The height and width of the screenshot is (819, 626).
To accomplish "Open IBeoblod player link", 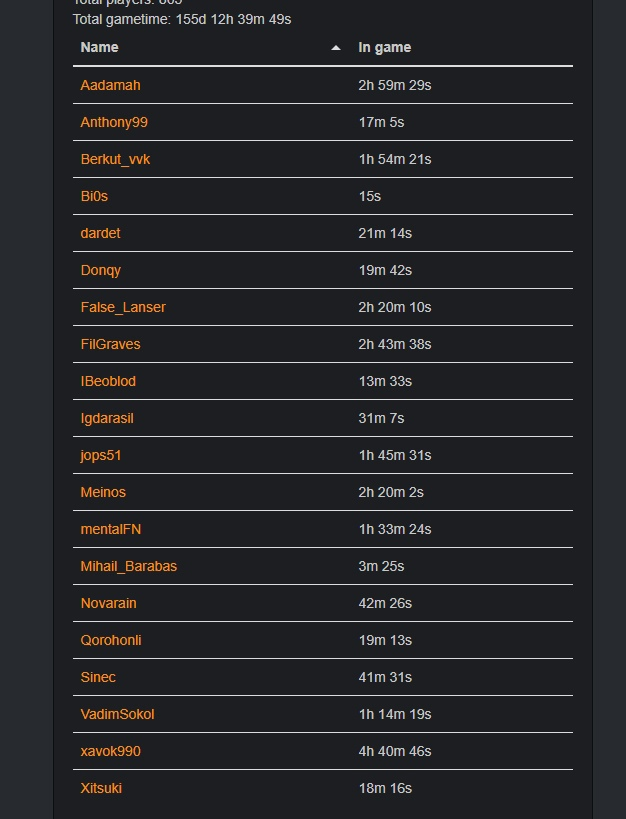I will point(108,381).
